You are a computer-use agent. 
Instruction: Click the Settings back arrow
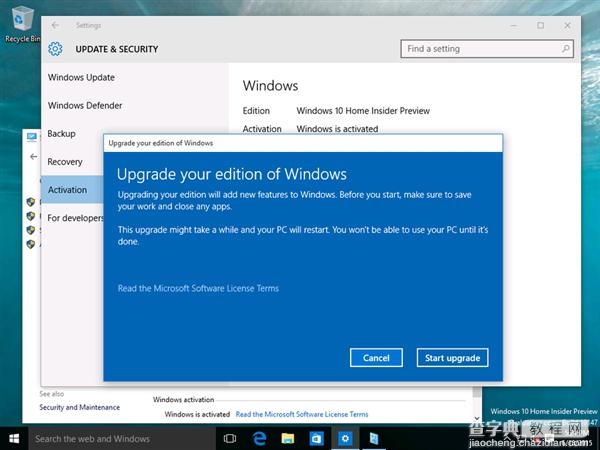coord(55,25)
